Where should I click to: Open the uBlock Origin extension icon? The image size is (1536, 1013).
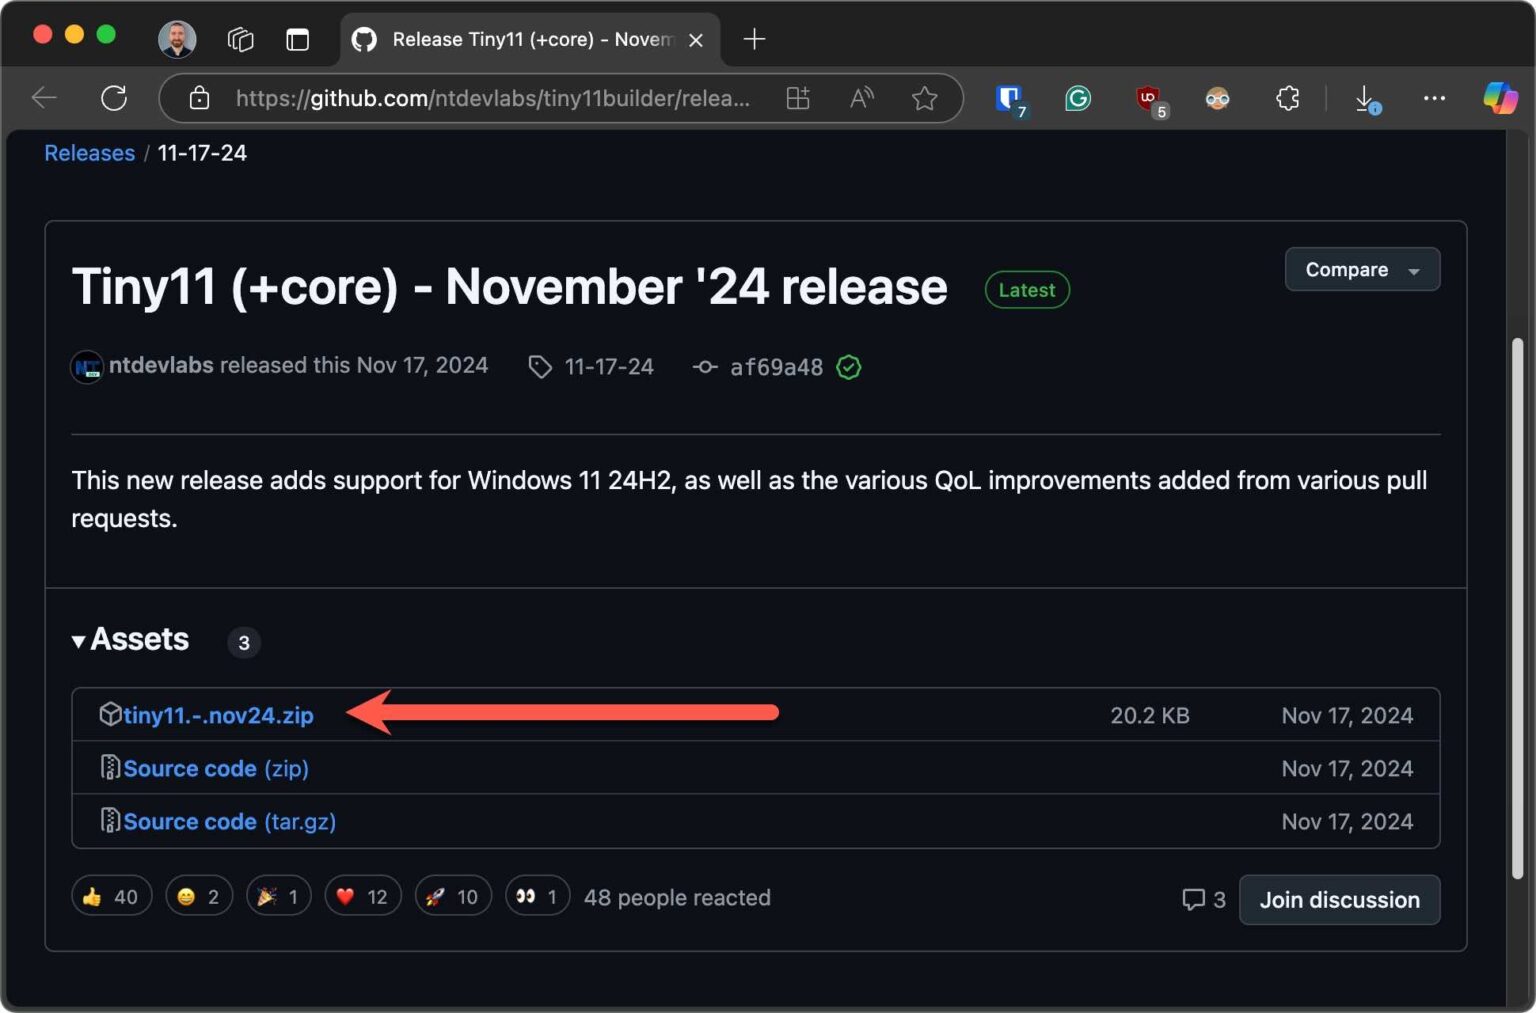coord(1148,98)
